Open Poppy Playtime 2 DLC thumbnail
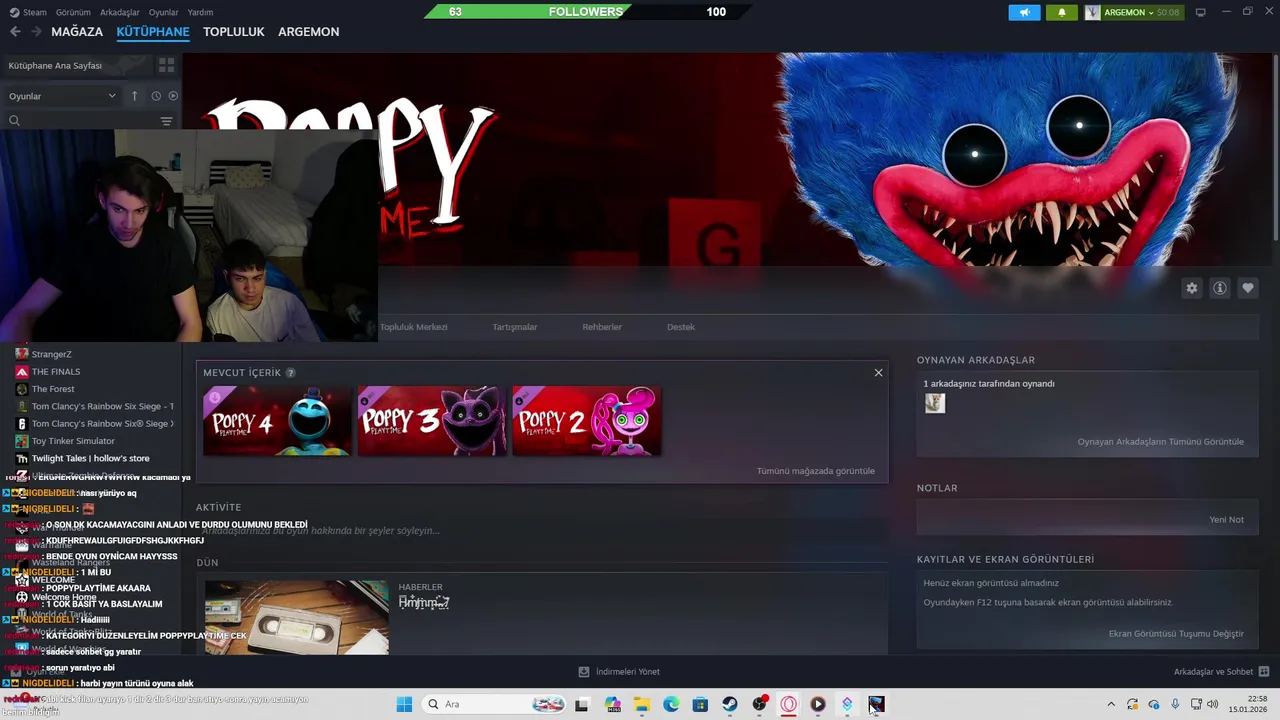 [586, 421]
